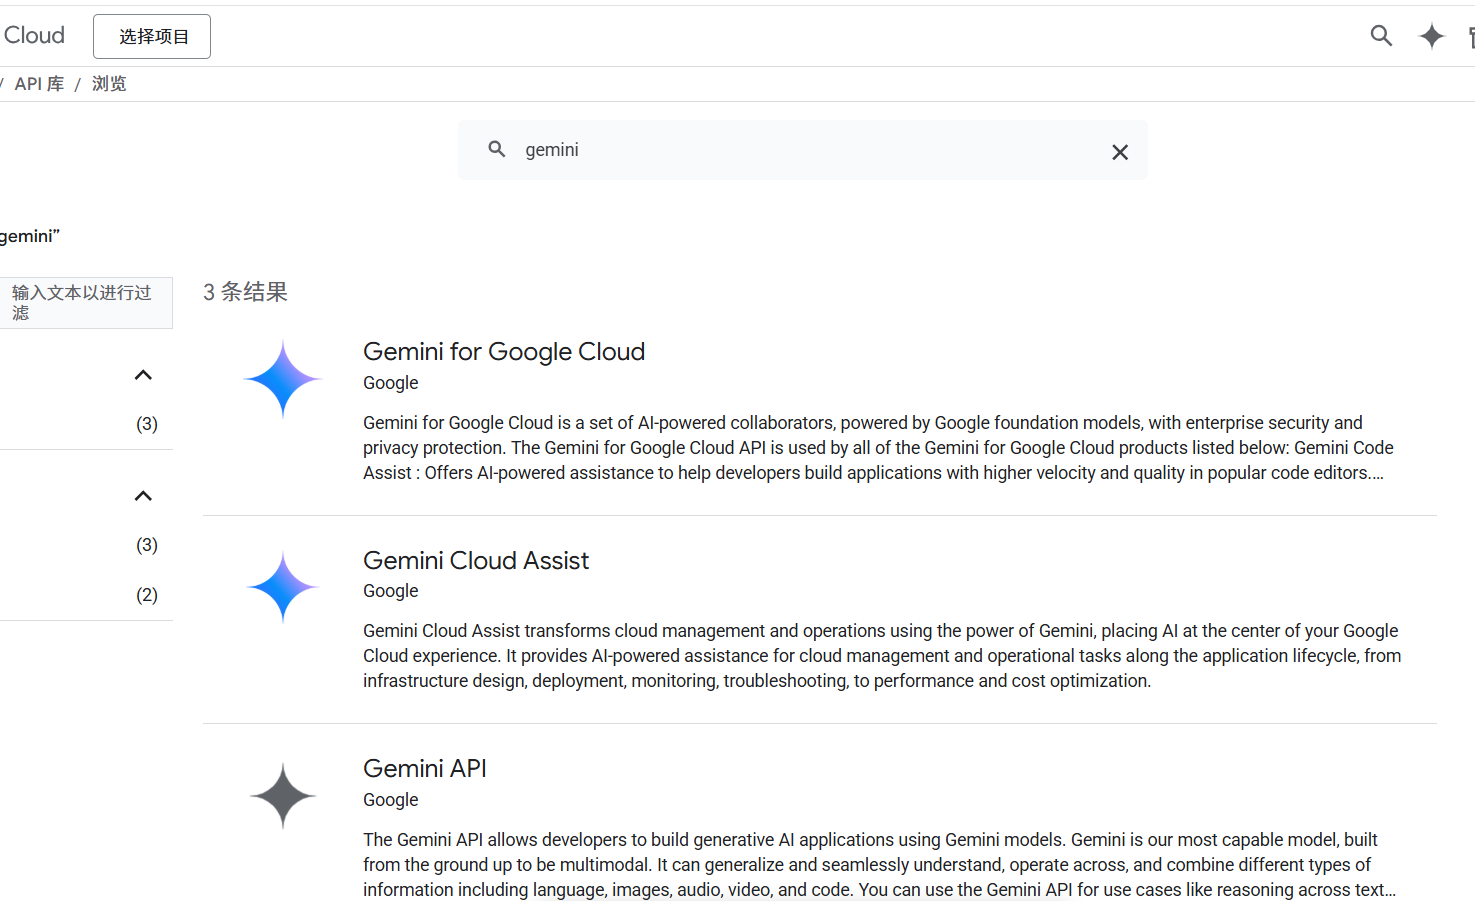Click the 选择项目 project selector button
This screenshot has width=1475, height=901.
point(152,36)
